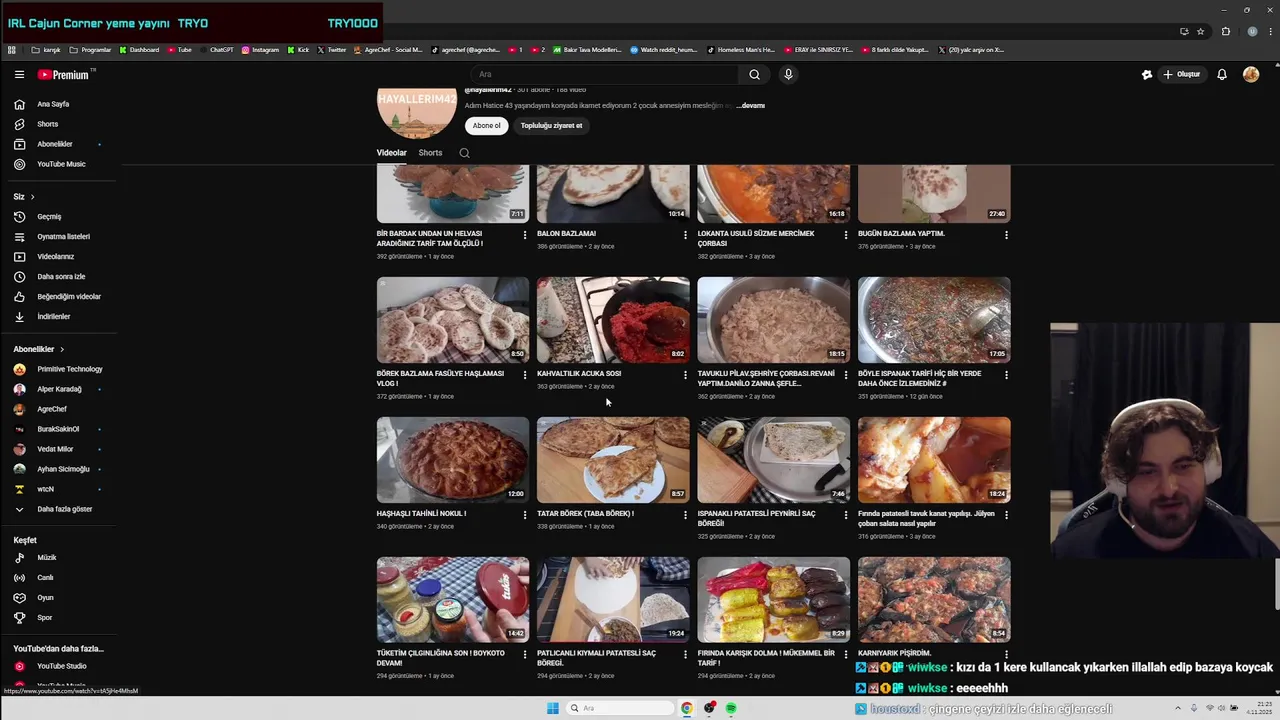Open Balon Bazlama video title

566,233
